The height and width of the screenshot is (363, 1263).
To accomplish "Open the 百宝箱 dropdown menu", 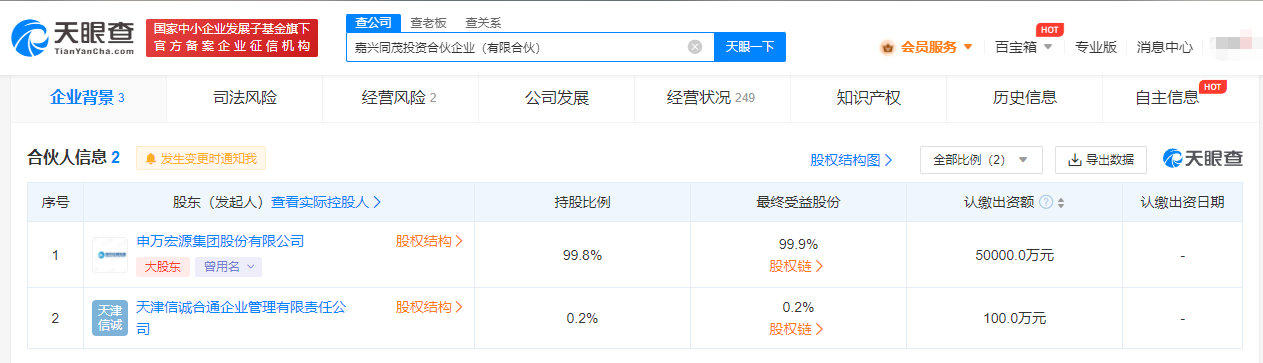I will tap(1024, 47).
